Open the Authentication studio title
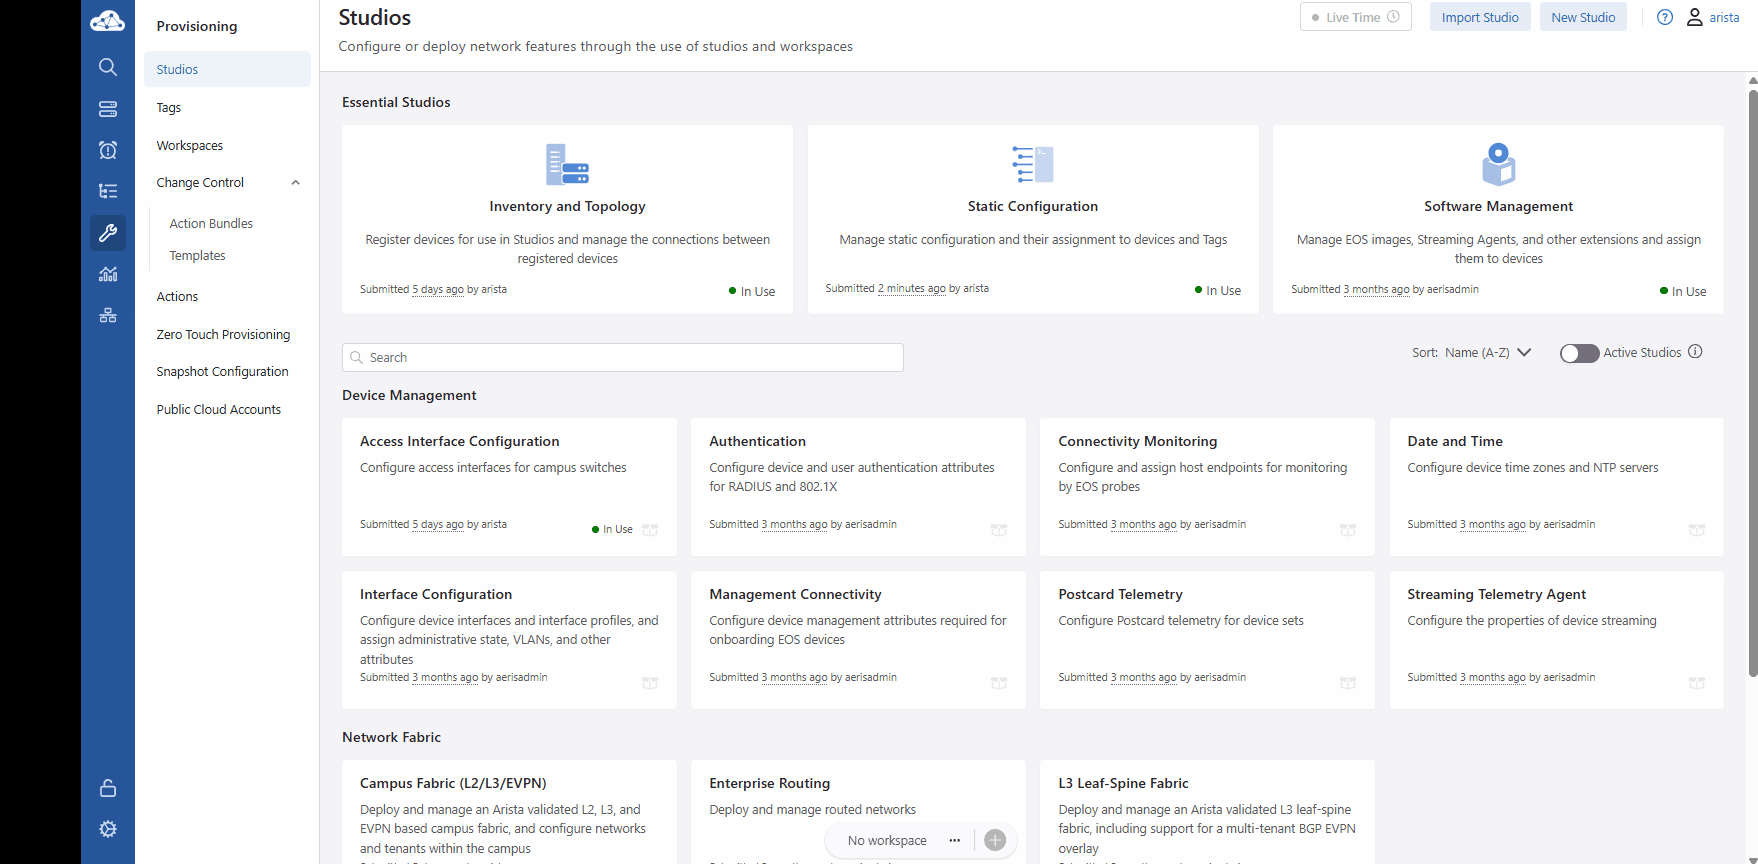The height and width of the screenshot is (864, 1758). (757, 441)
